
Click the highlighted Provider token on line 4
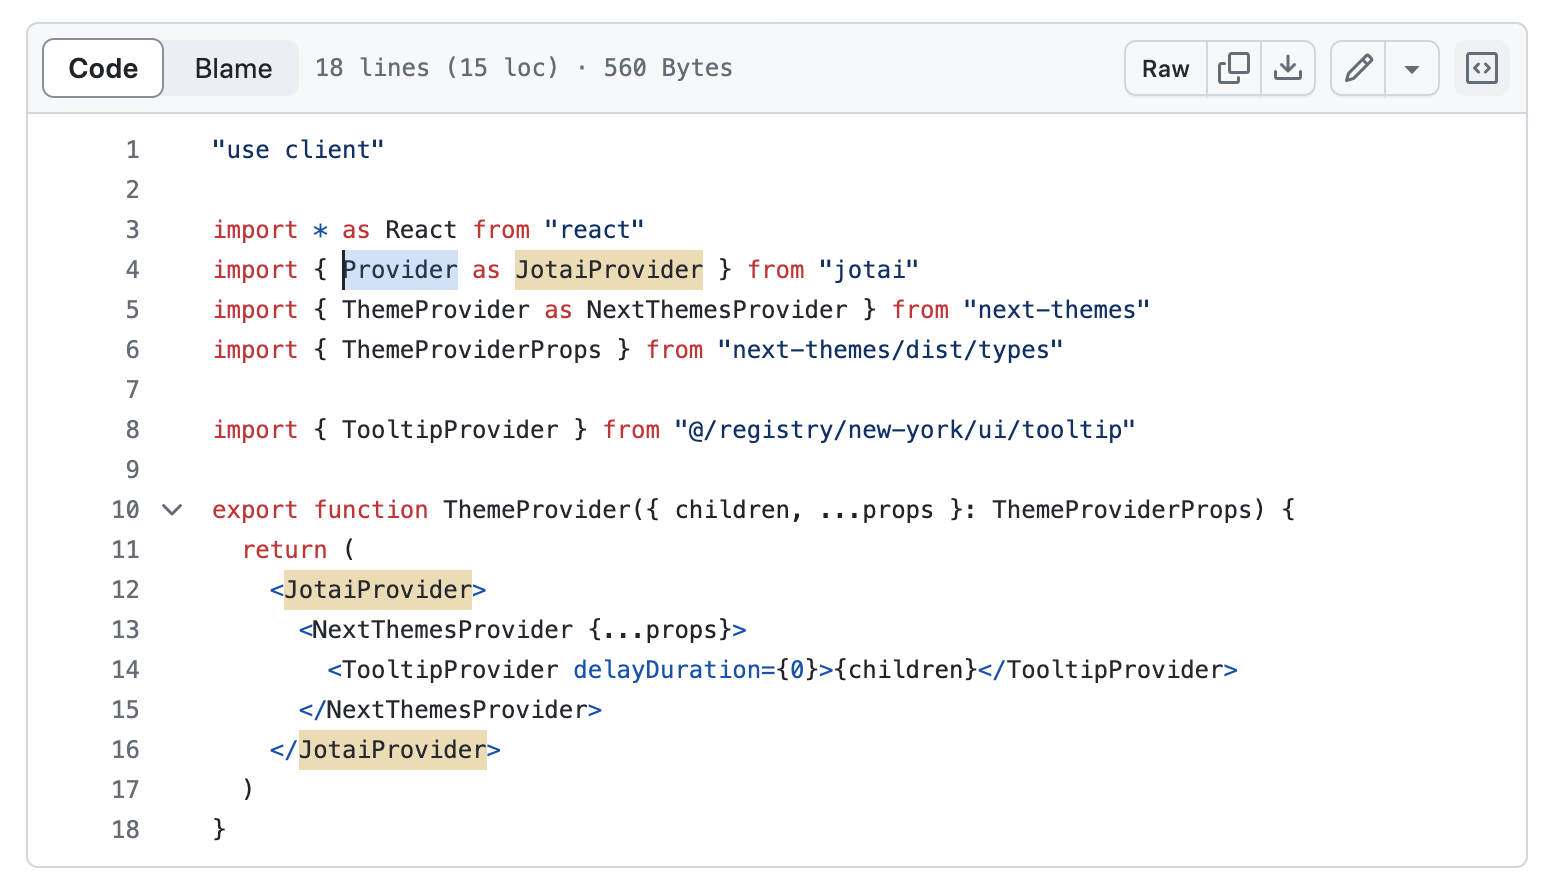pos(400,270)
